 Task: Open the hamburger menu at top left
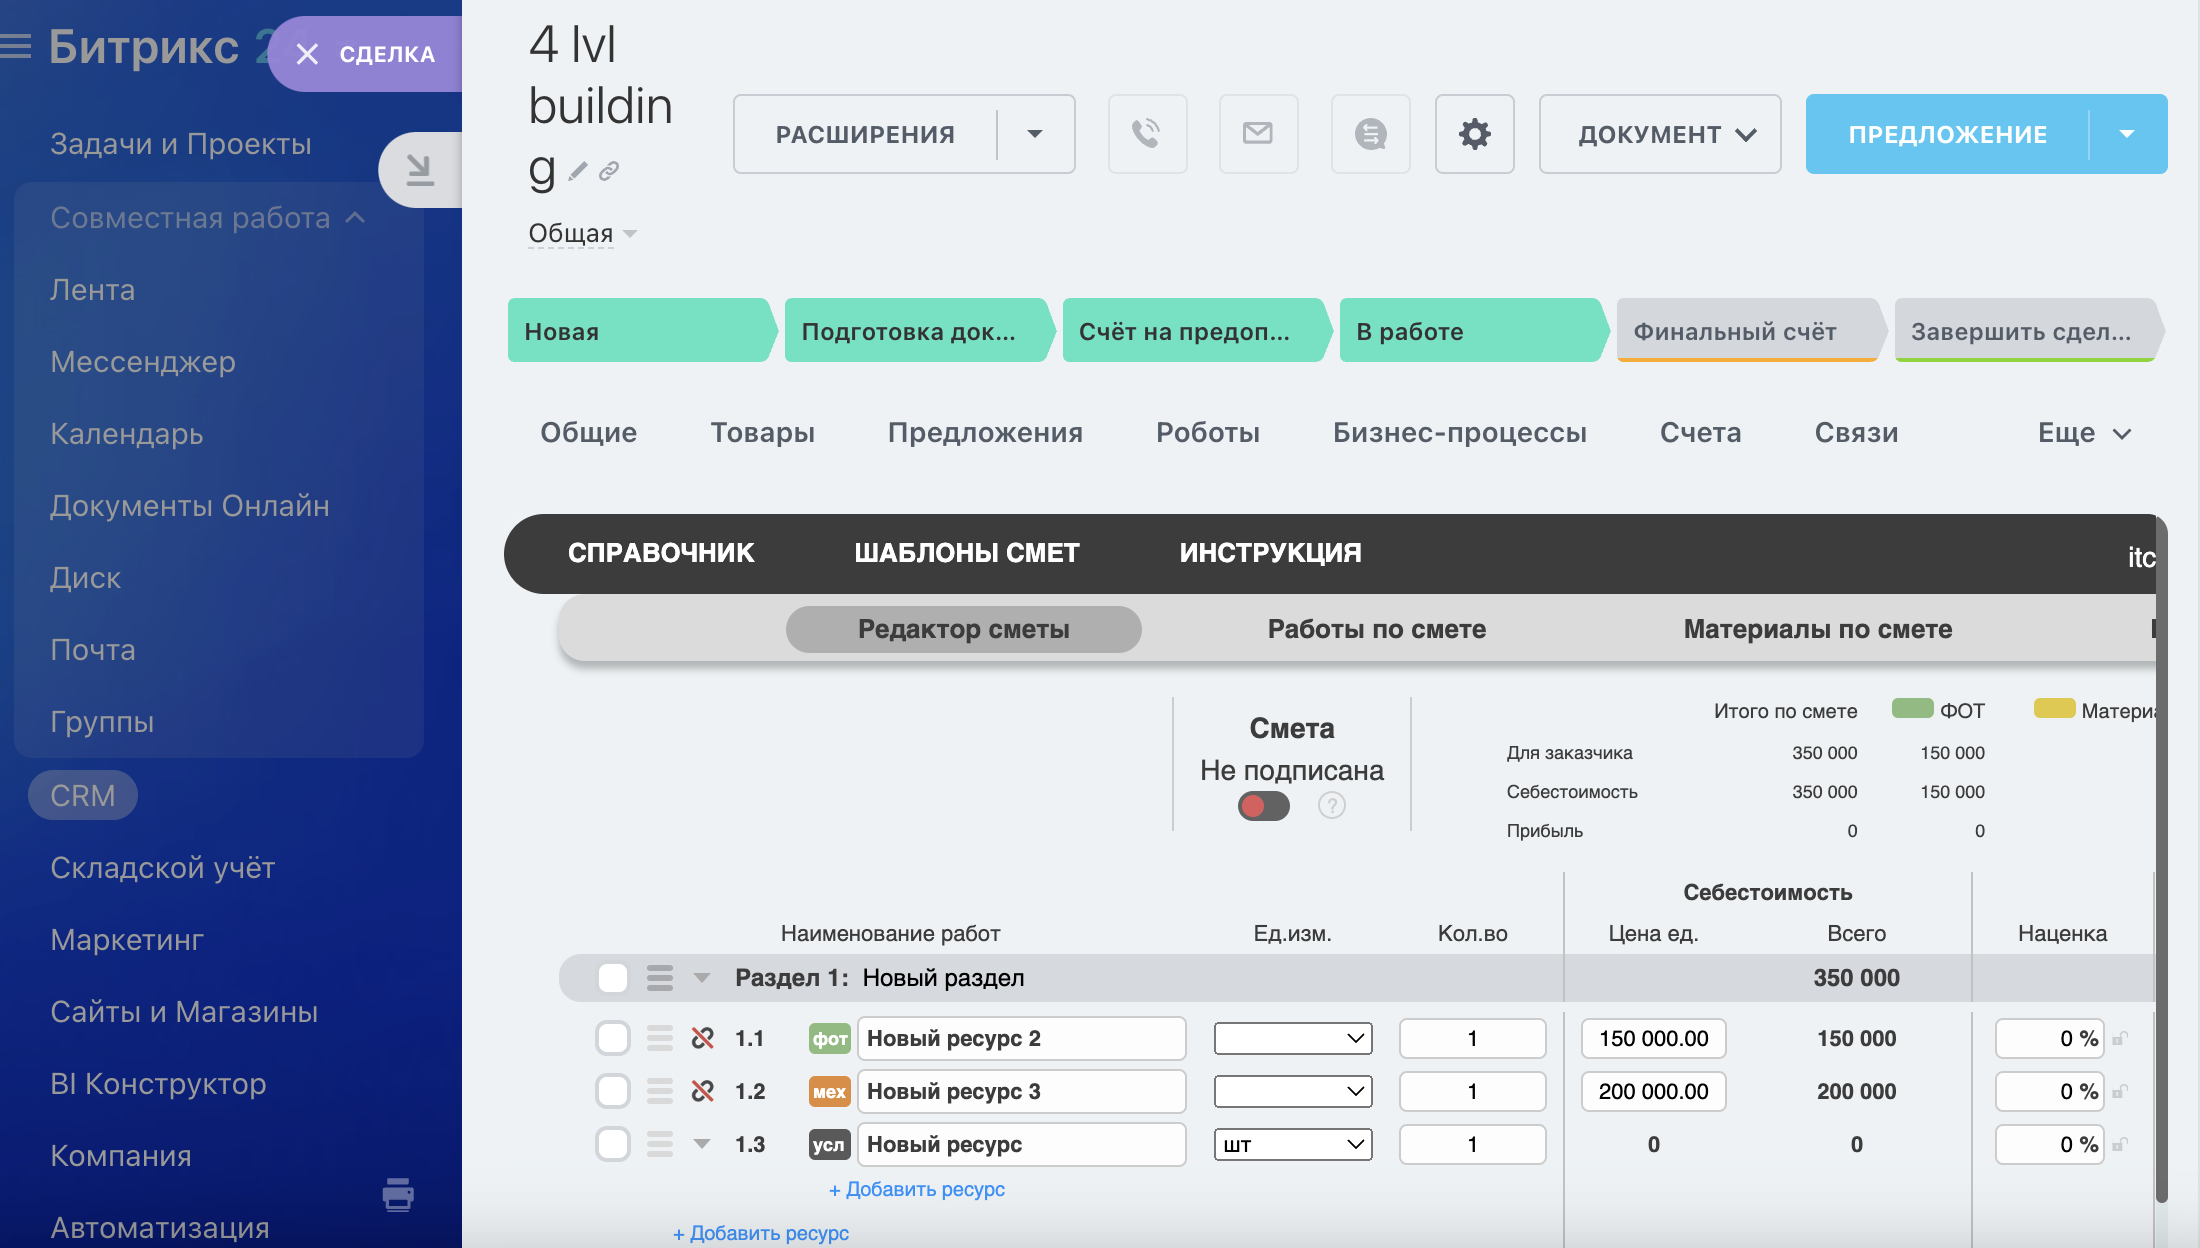tap(16, 46)
